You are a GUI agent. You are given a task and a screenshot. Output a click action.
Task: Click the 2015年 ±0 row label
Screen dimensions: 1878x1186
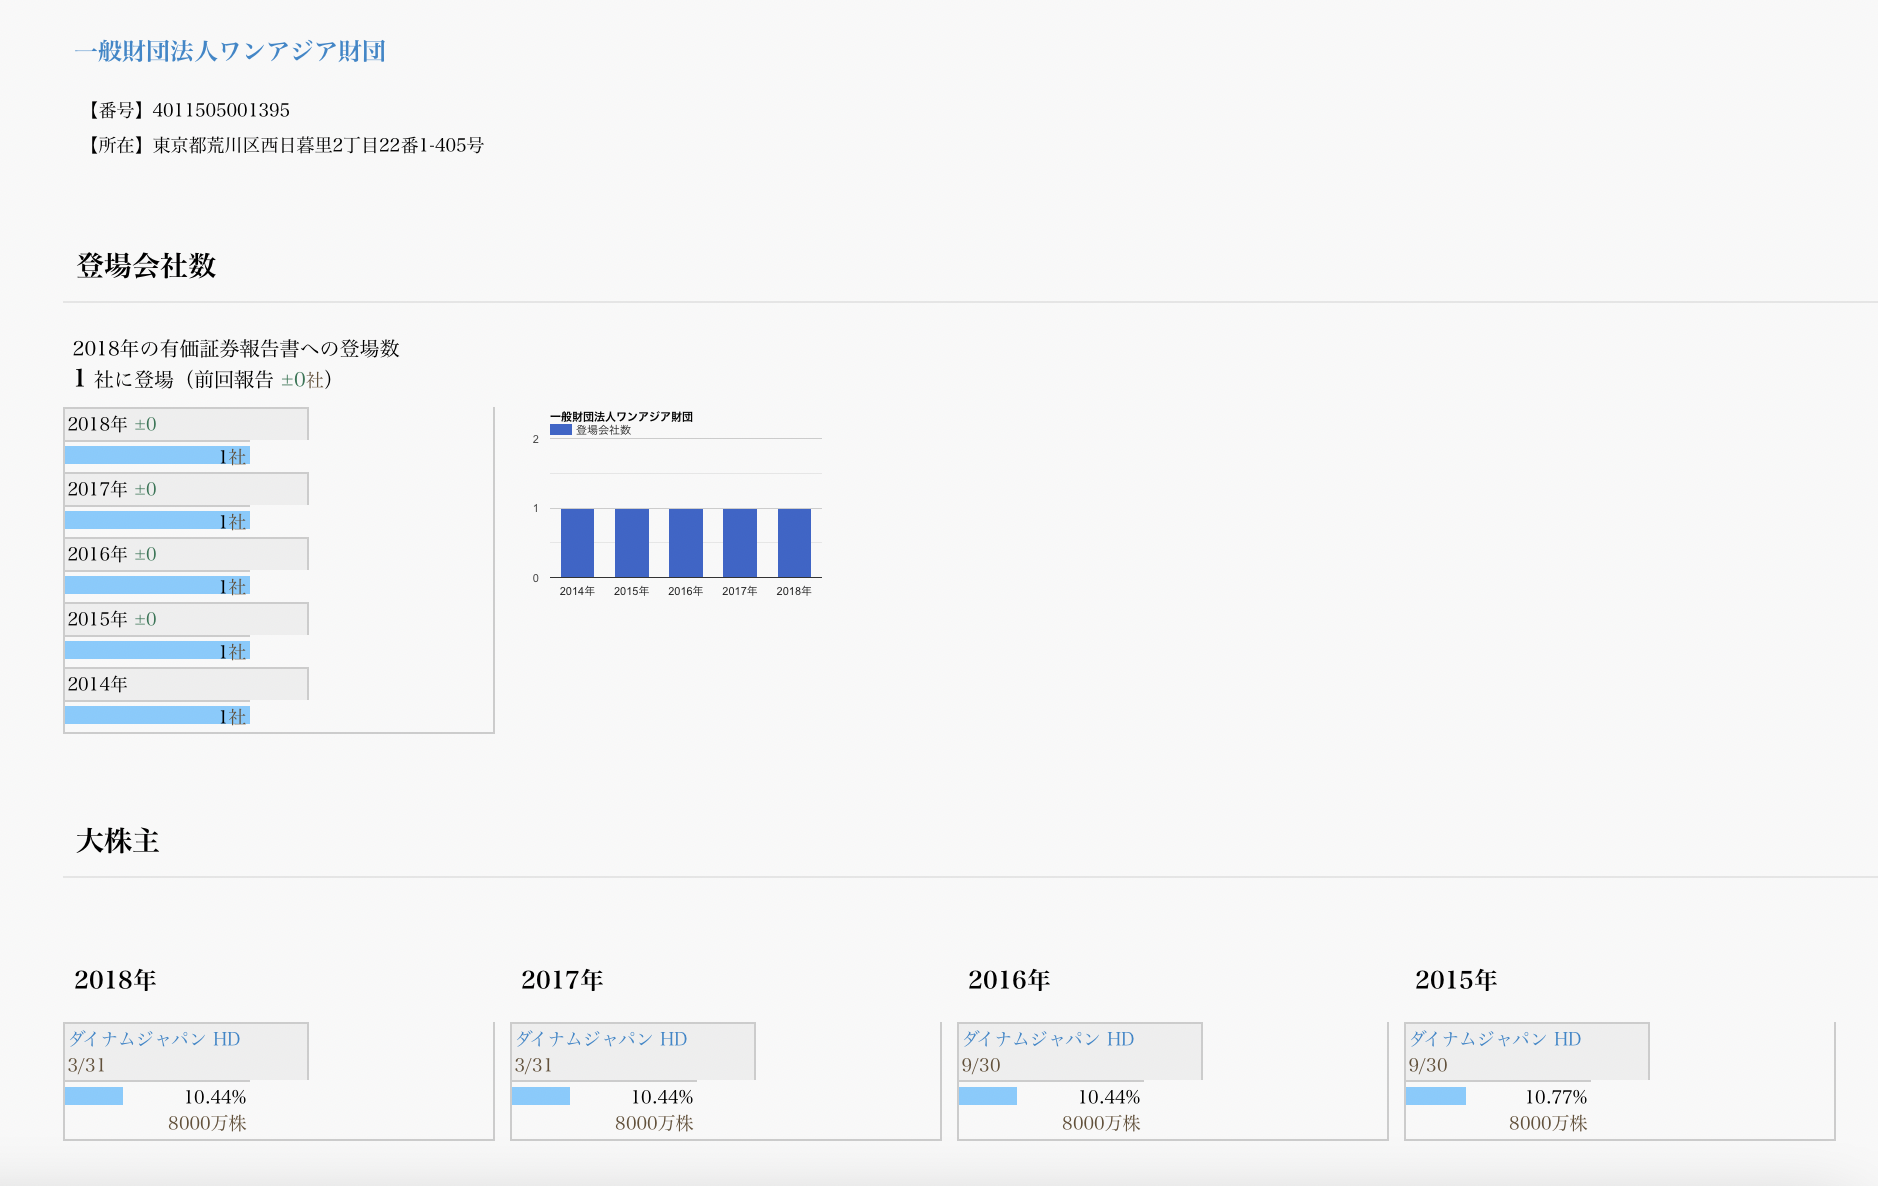pos(112,619)
